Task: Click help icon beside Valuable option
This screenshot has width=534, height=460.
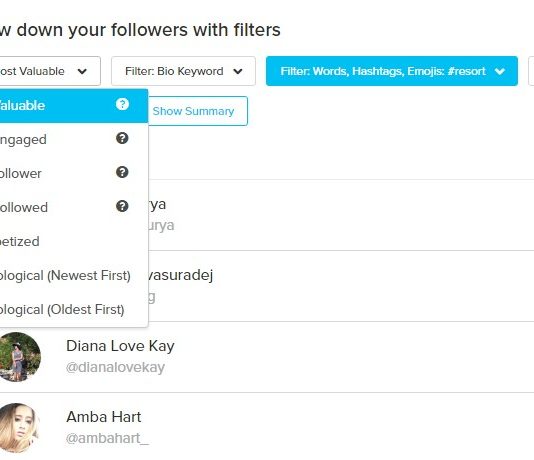Action: [x=122, y=104]
